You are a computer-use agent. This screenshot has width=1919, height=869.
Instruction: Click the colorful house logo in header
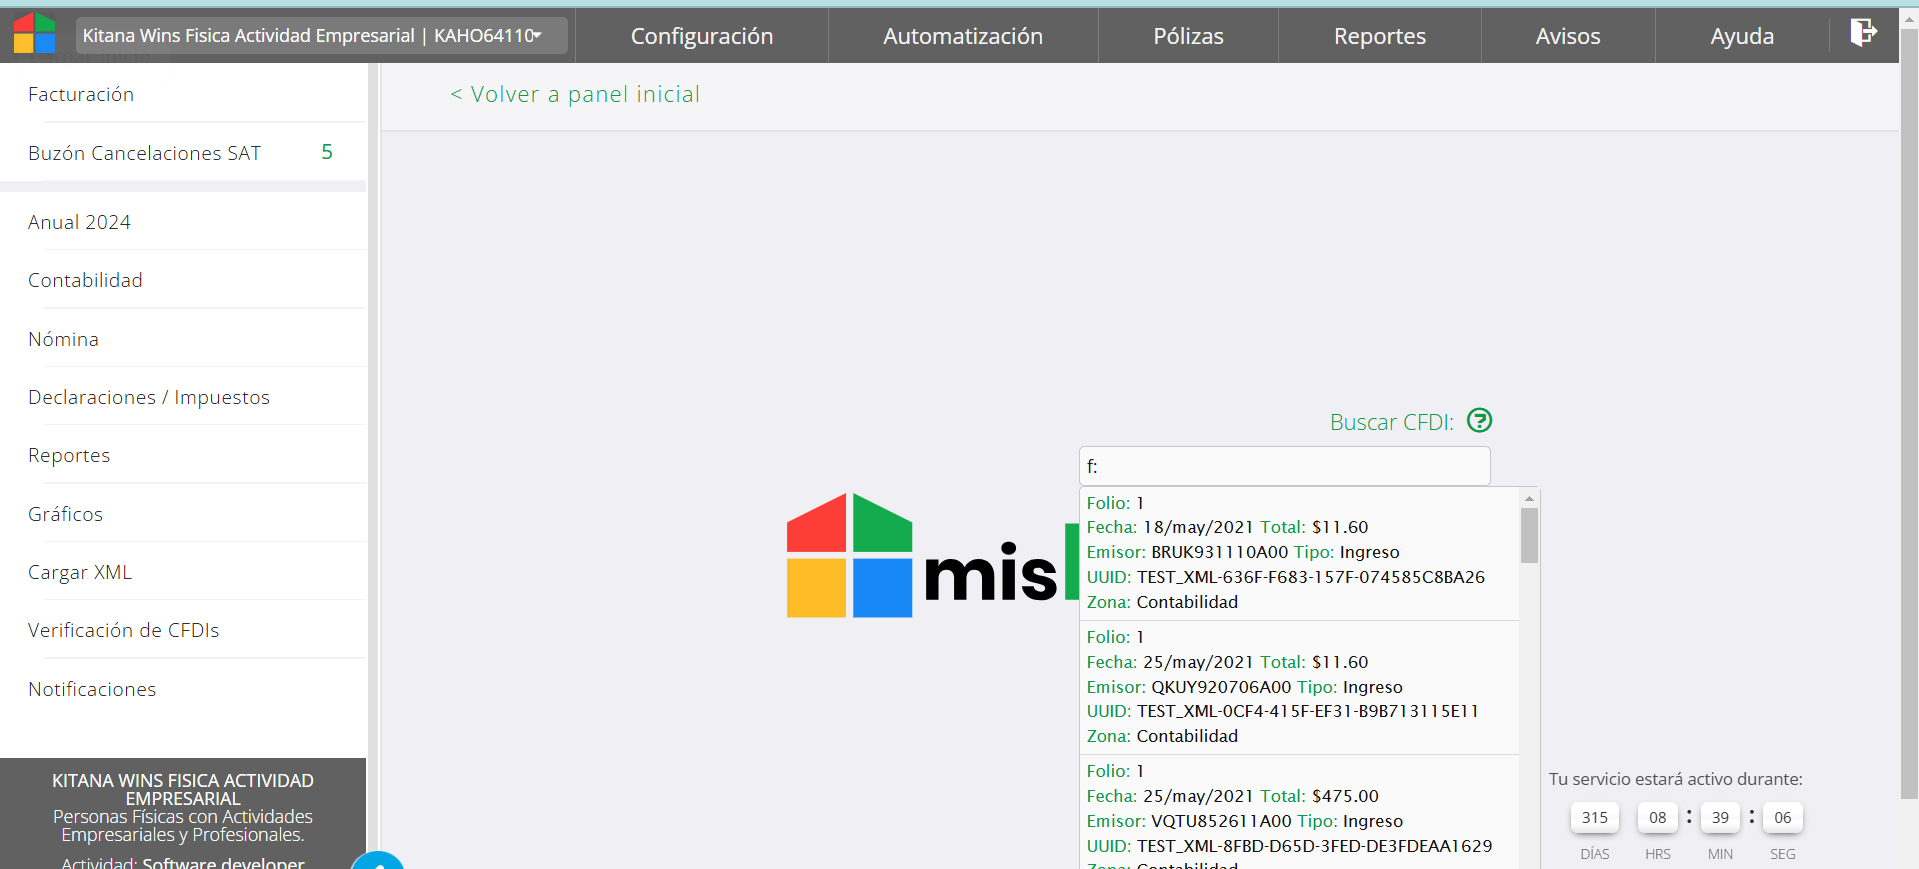(x=34, y=34)
